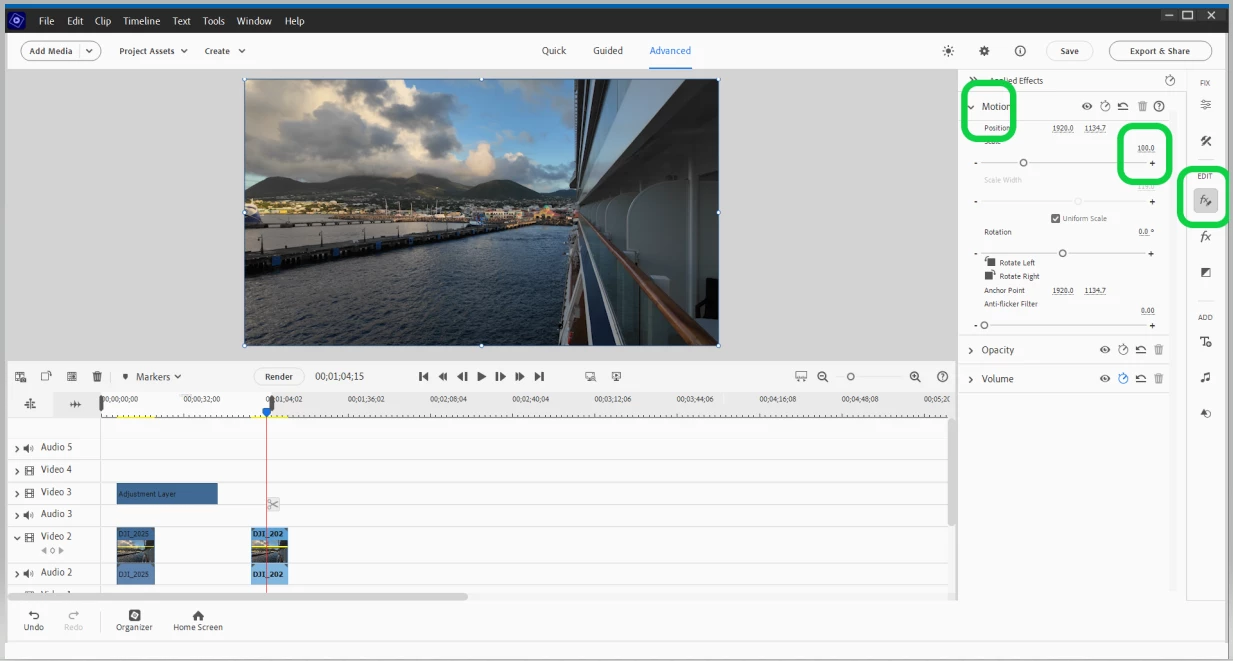Click the timeline trash delete icon

[x=97, y=377]
